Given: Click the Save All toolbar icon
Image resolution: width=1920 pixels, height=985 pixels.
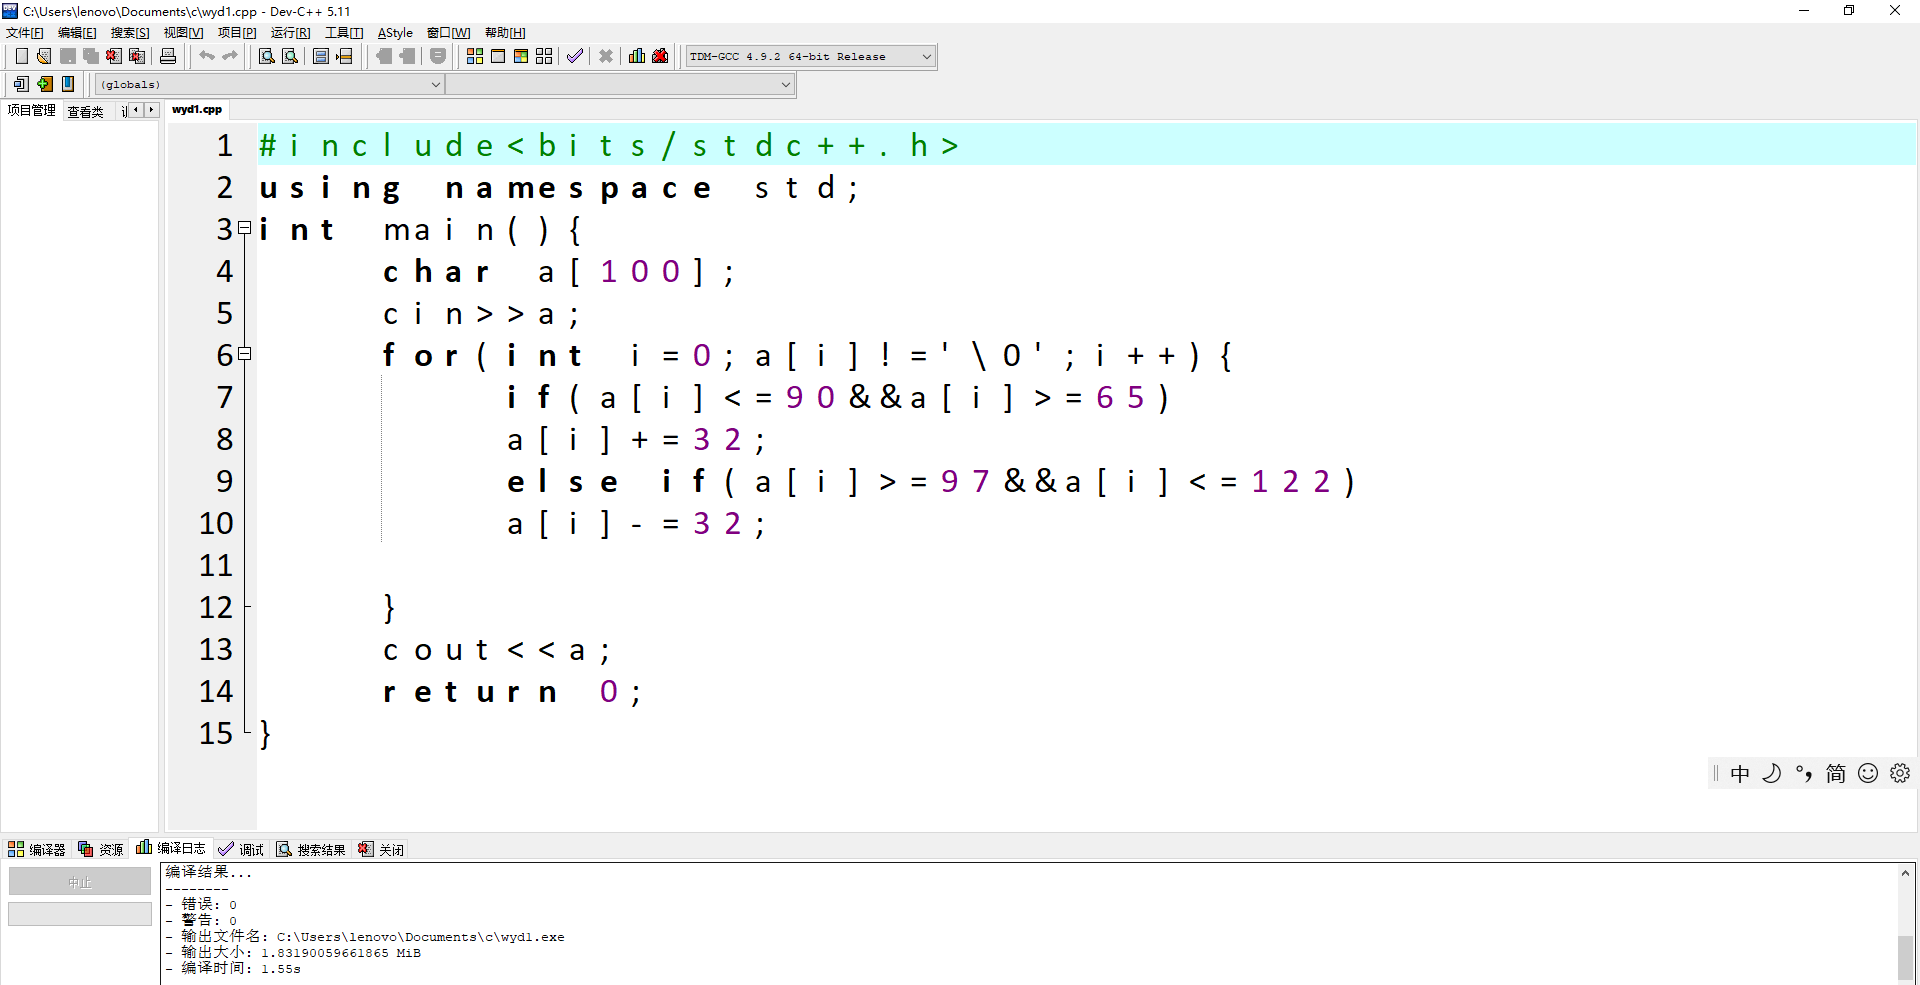Looking at the screenshot, I should [x=91, y=57].
